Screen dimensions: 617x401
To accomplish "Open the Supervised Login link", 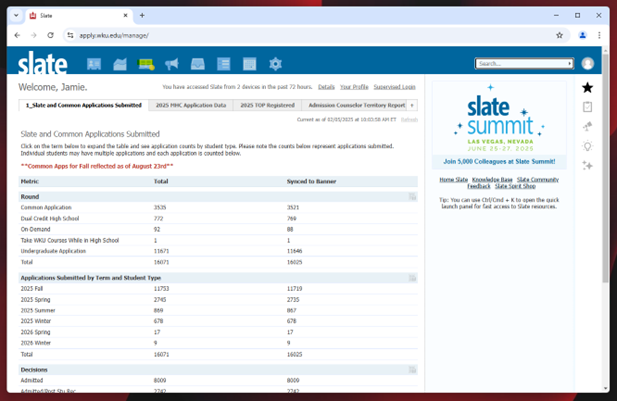I will tap(394, 87).
